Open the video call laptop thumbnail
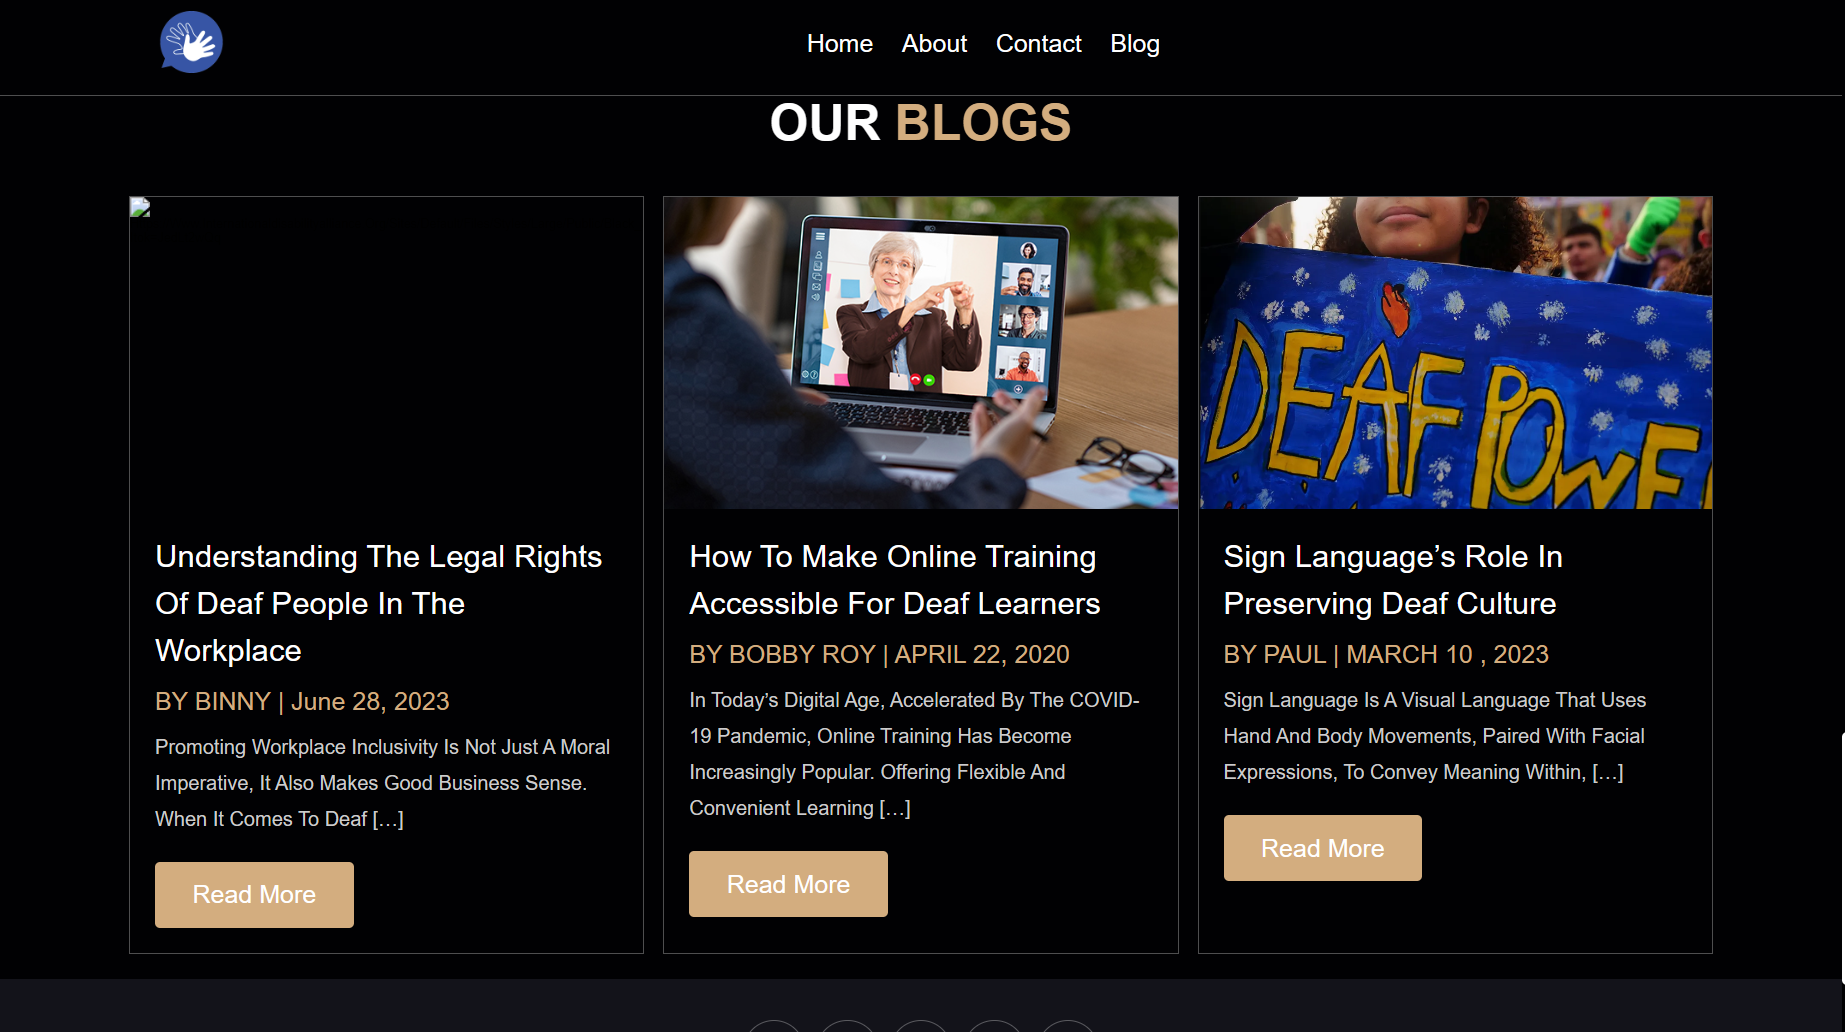The image size is (1845, 1032). [x=921, y=353]
